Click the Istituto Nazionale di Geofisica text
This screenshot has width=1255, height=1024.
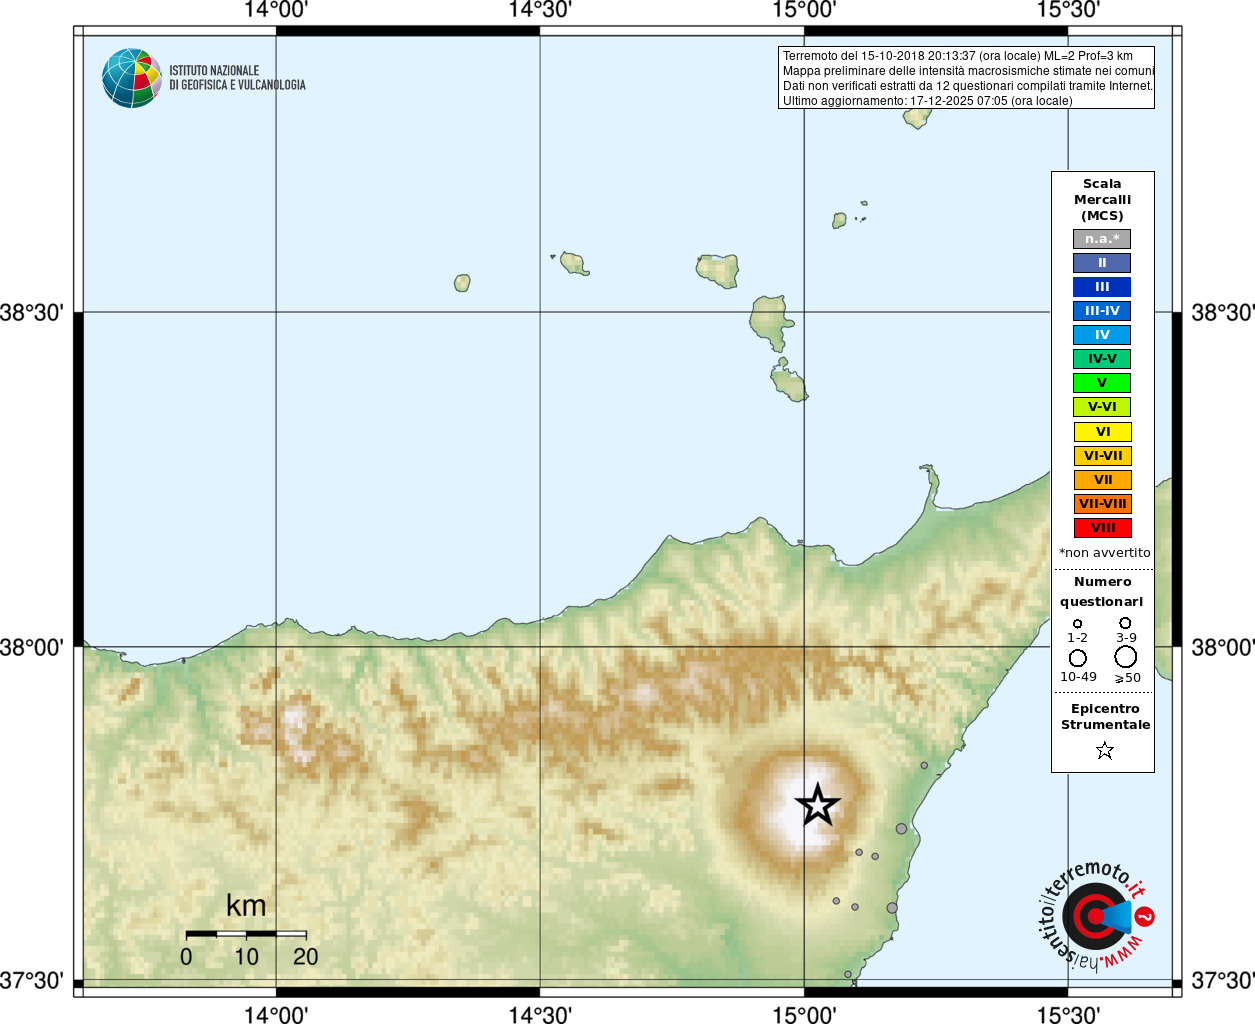(x=237, y=78)
